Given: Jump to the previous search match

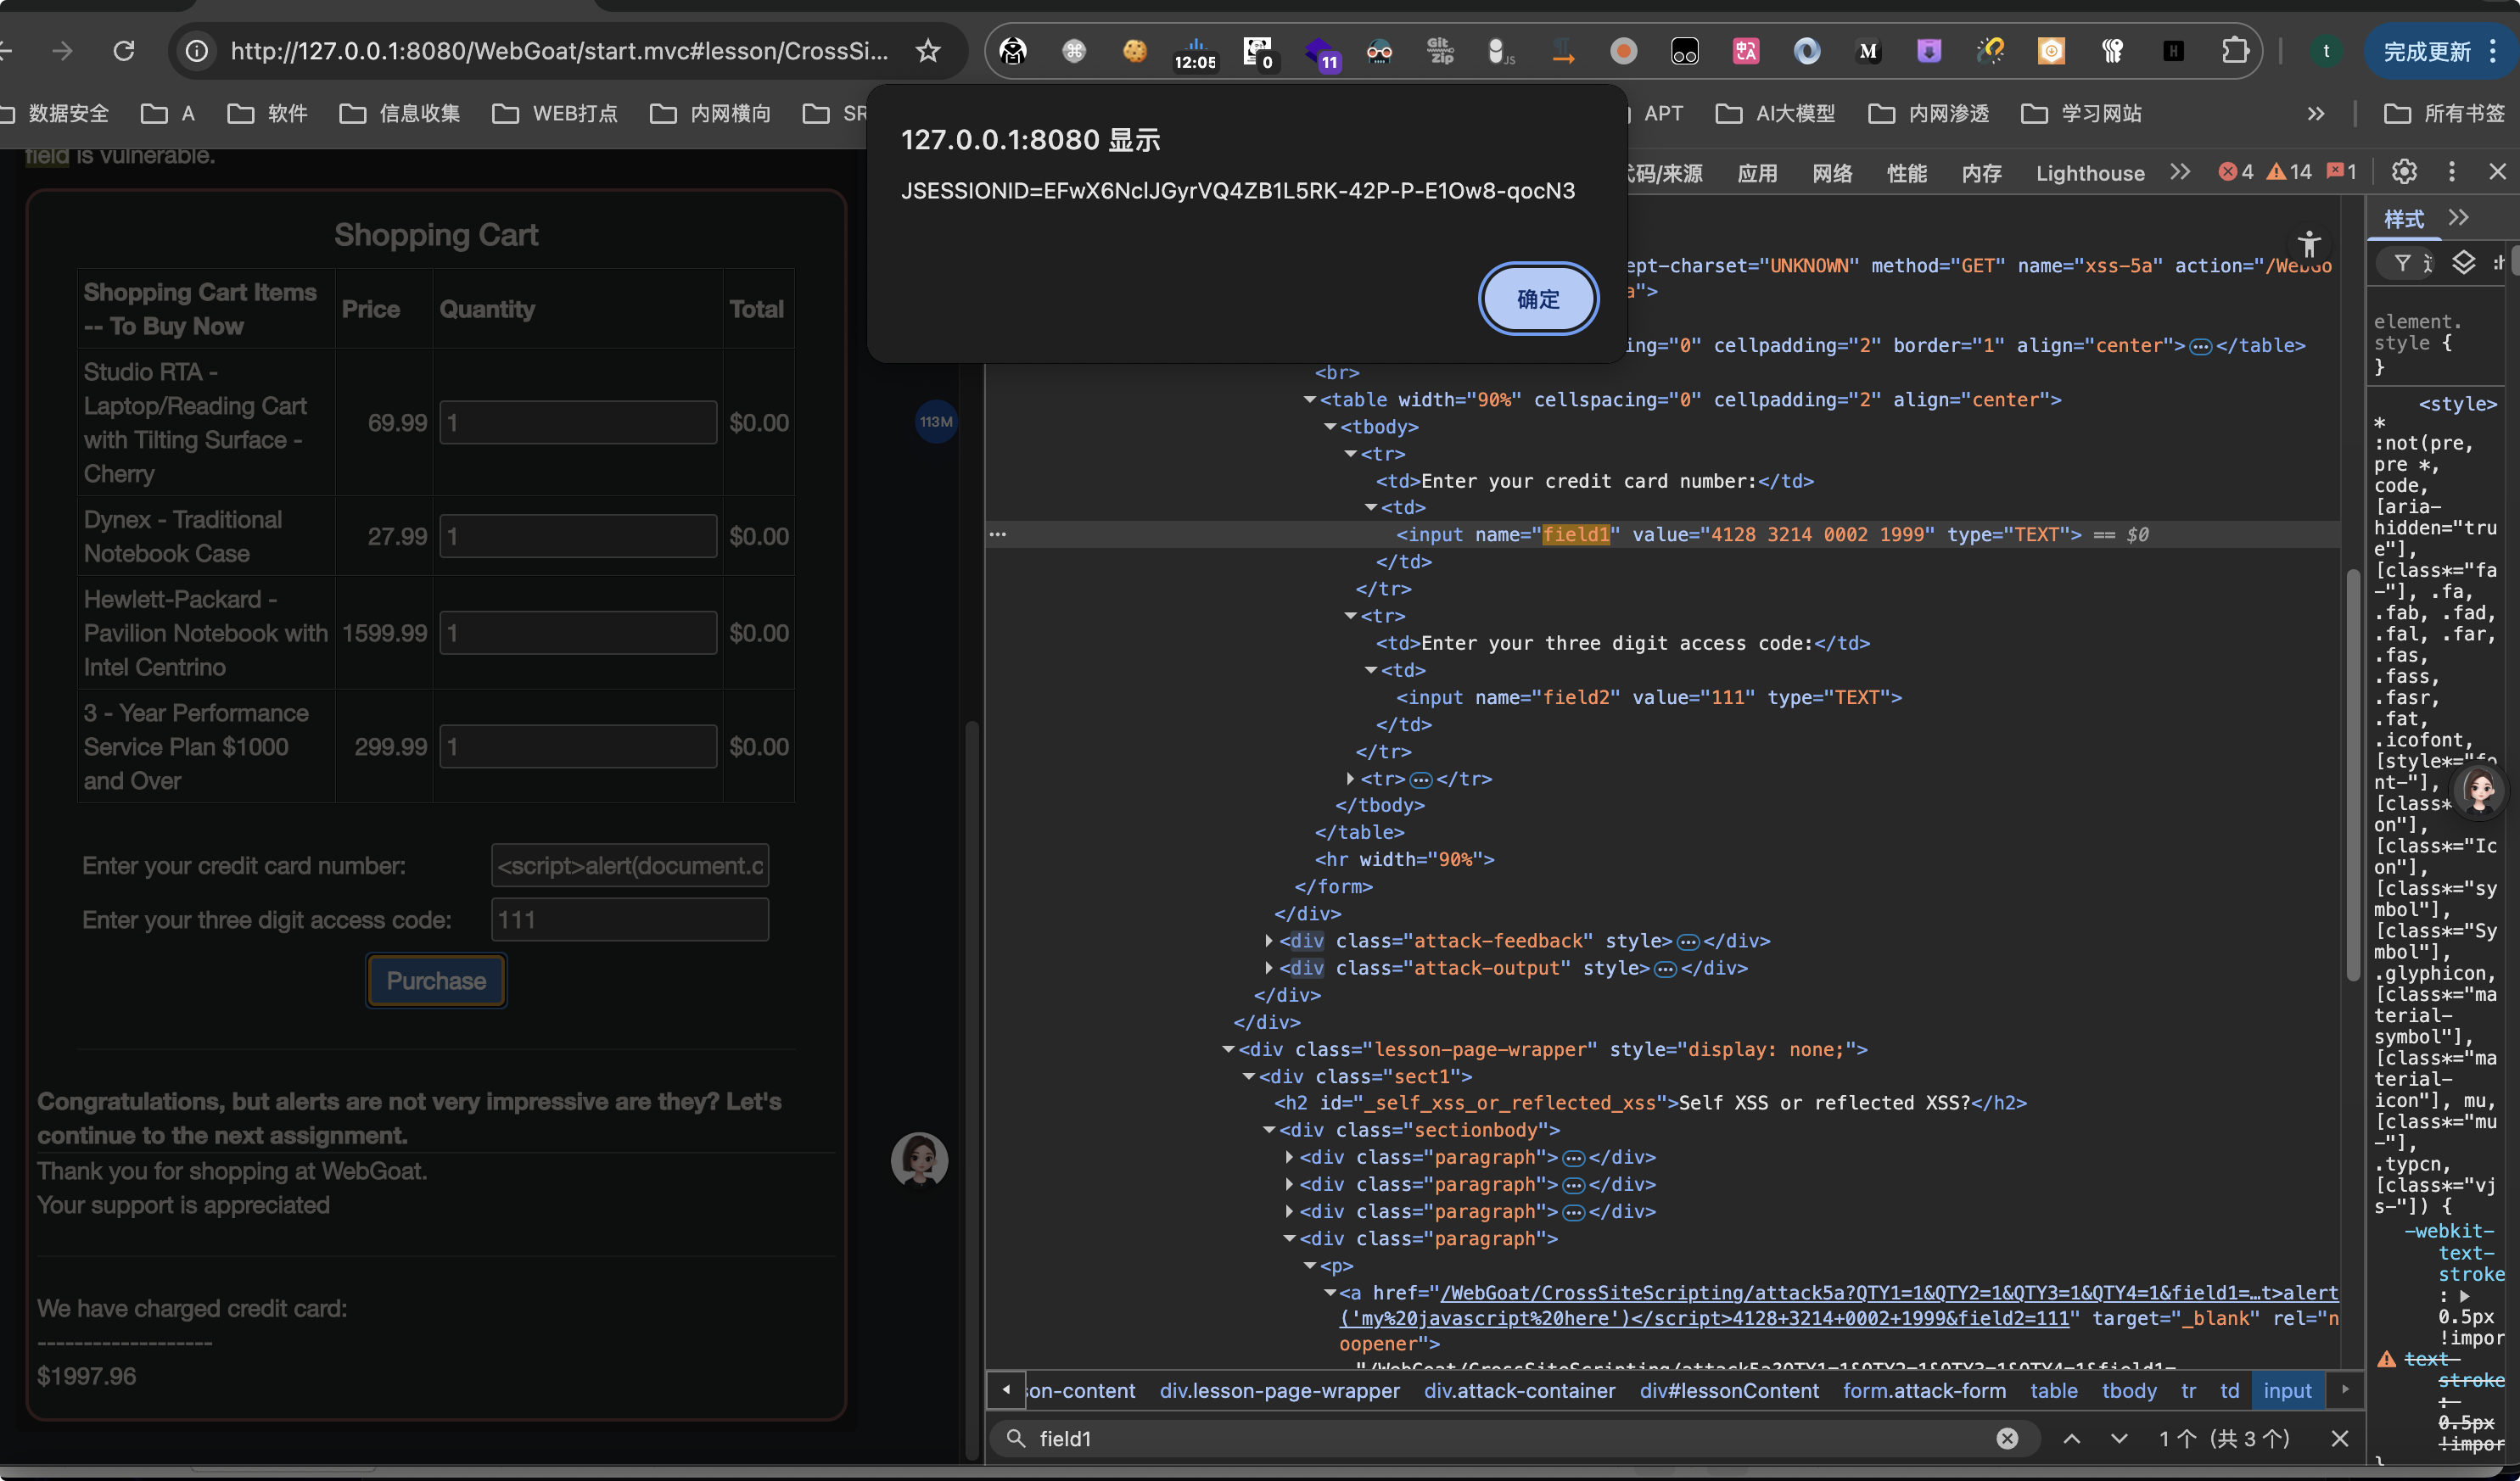Looking at the screenshot, I should pyautogui.click(x=2072, y=1438).
